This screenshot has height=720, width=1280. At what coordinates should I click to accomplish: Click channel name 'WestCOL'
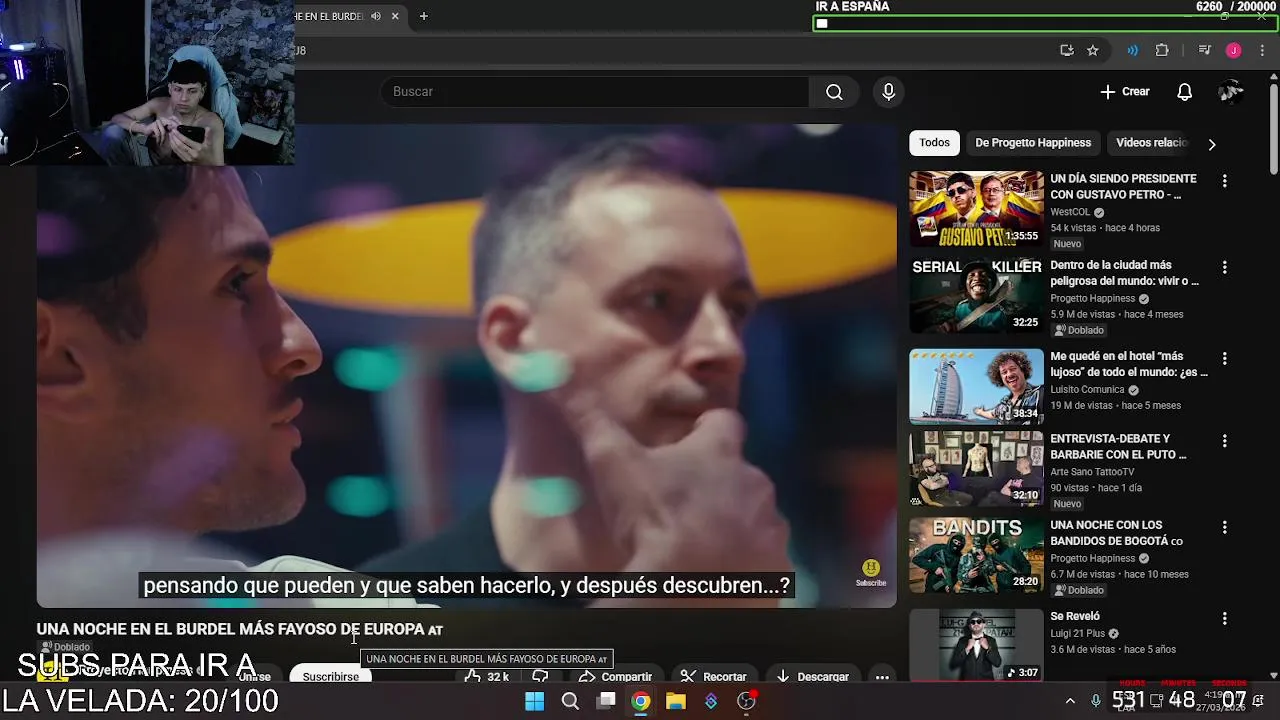[1070, 213]
